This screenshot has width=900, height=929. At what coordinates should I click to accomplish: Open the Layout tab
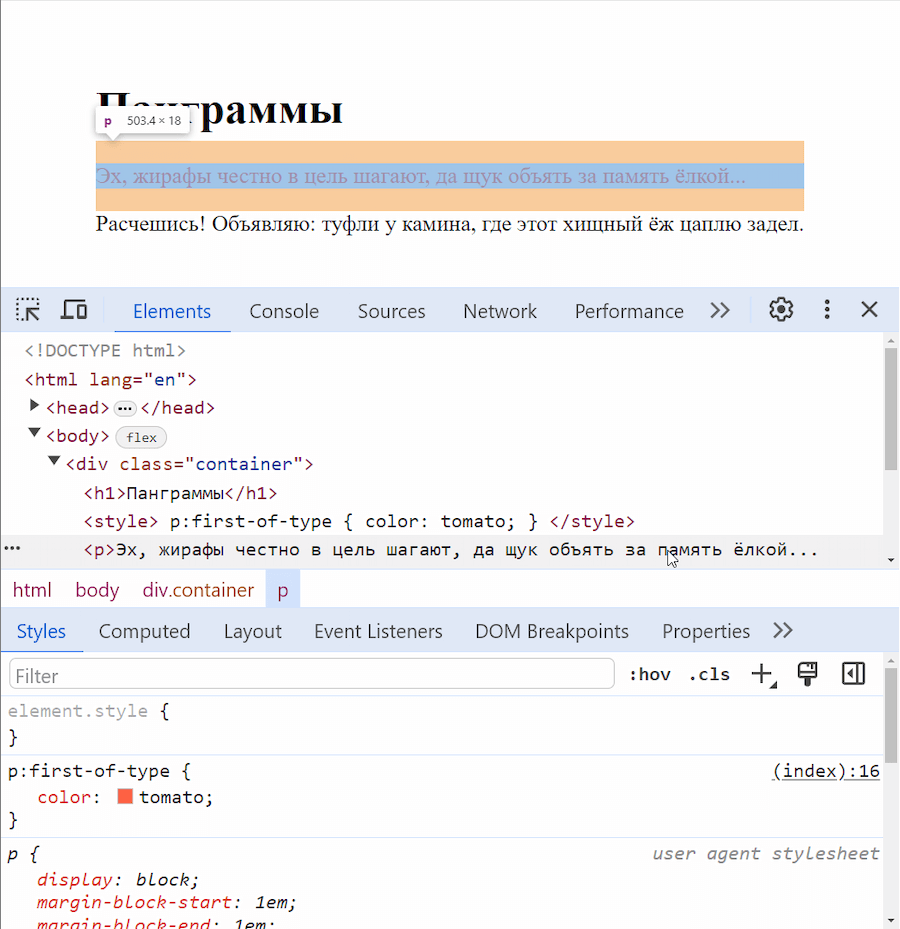coord(253,632)
